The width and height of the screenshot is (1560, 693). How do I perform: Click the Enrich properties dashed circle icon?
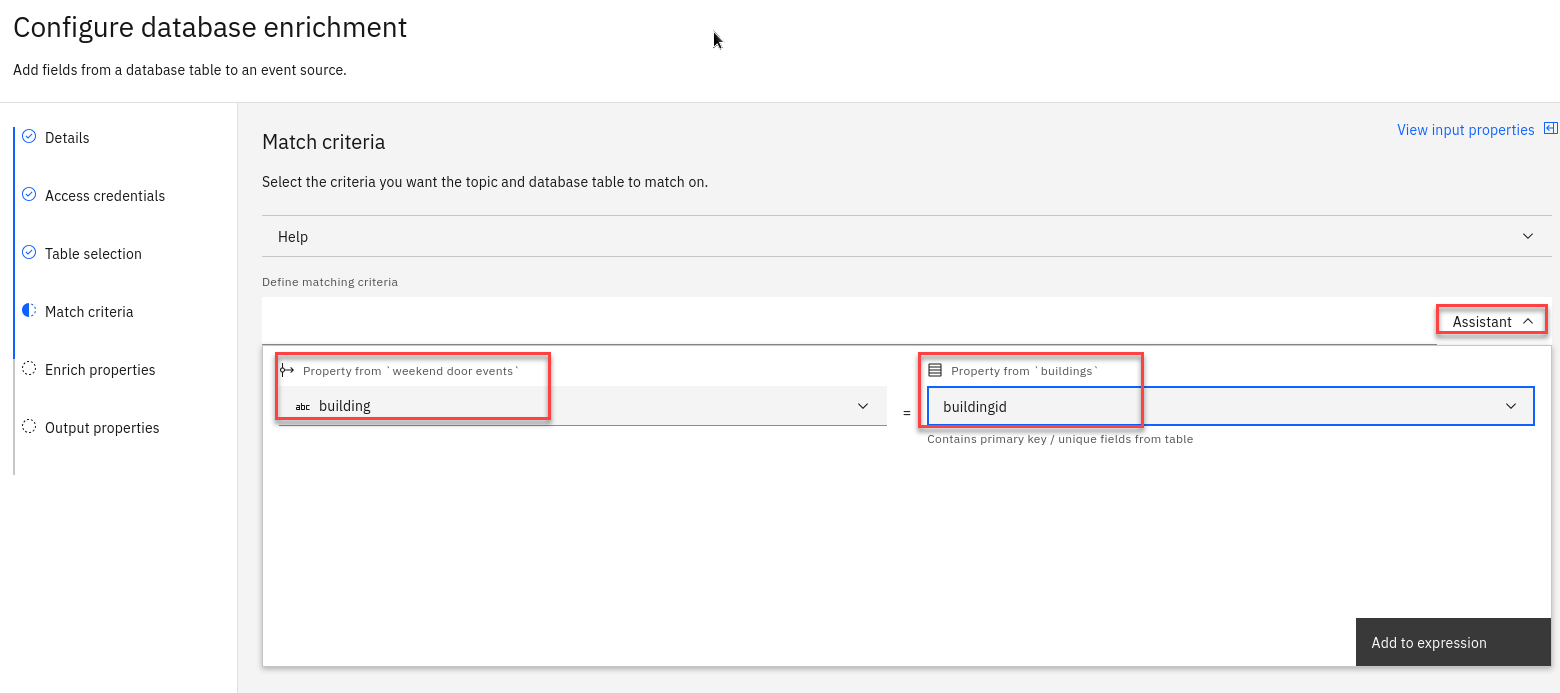click(29, 369)
